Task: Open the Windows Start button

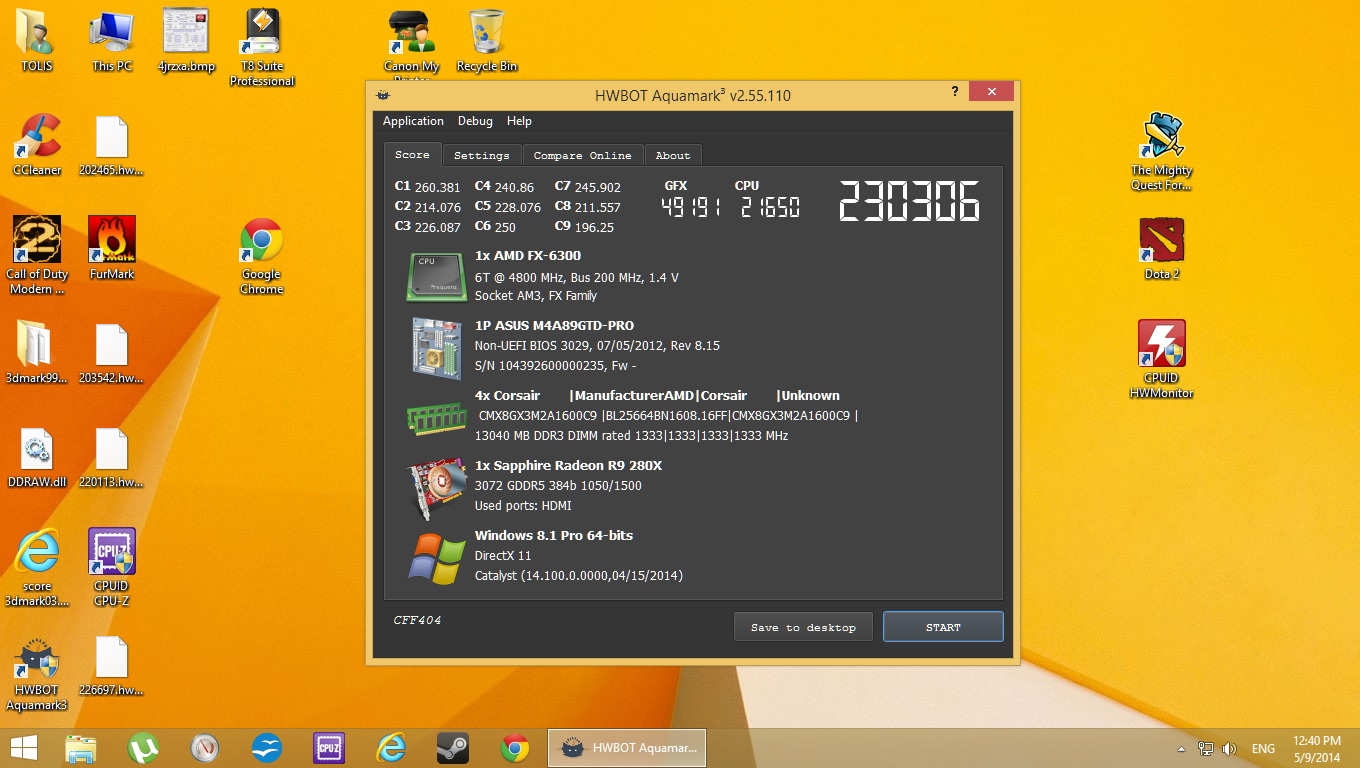Action: (x=24, y=748)
